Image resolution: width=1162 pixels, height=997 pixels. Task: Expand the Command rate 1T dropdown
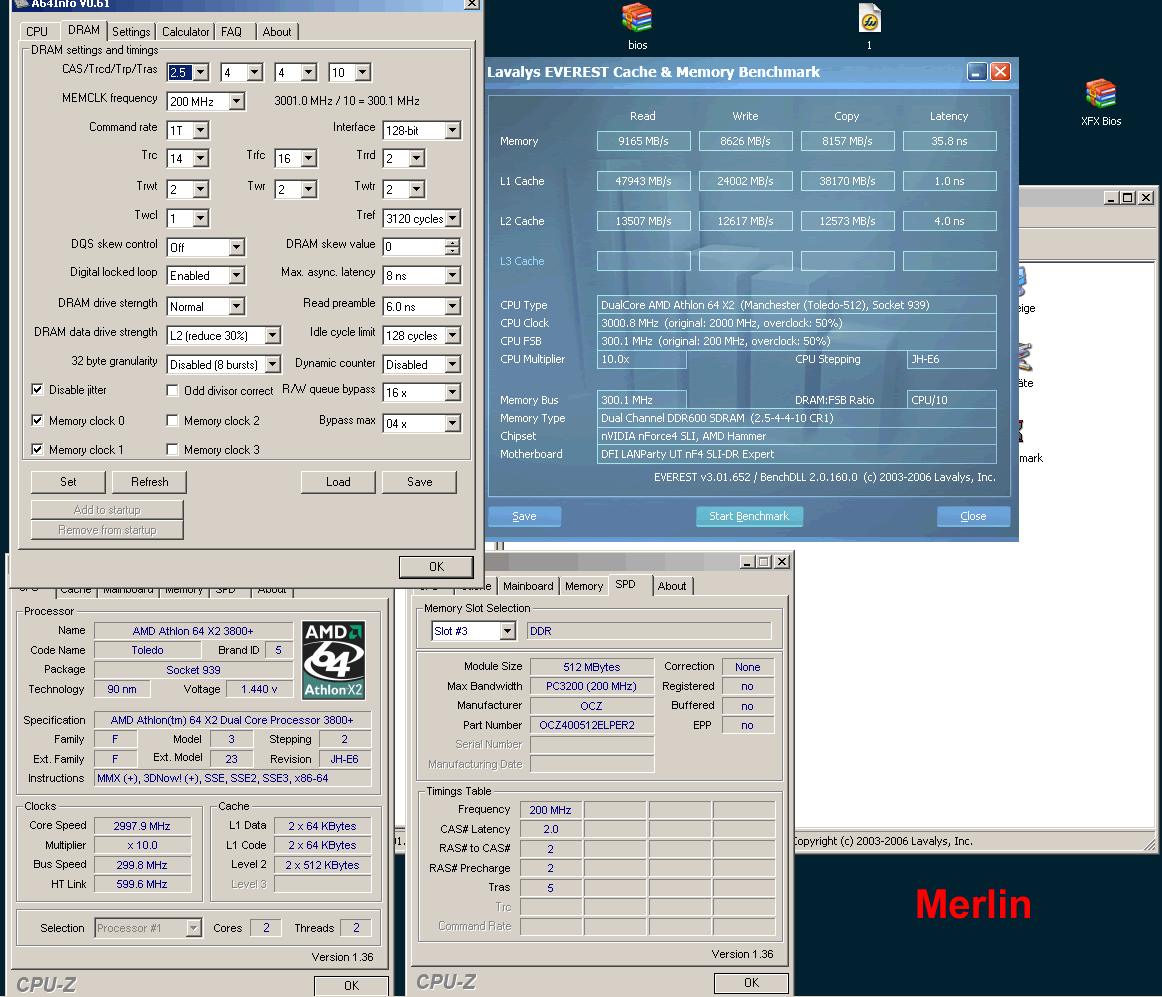[201, 130]
